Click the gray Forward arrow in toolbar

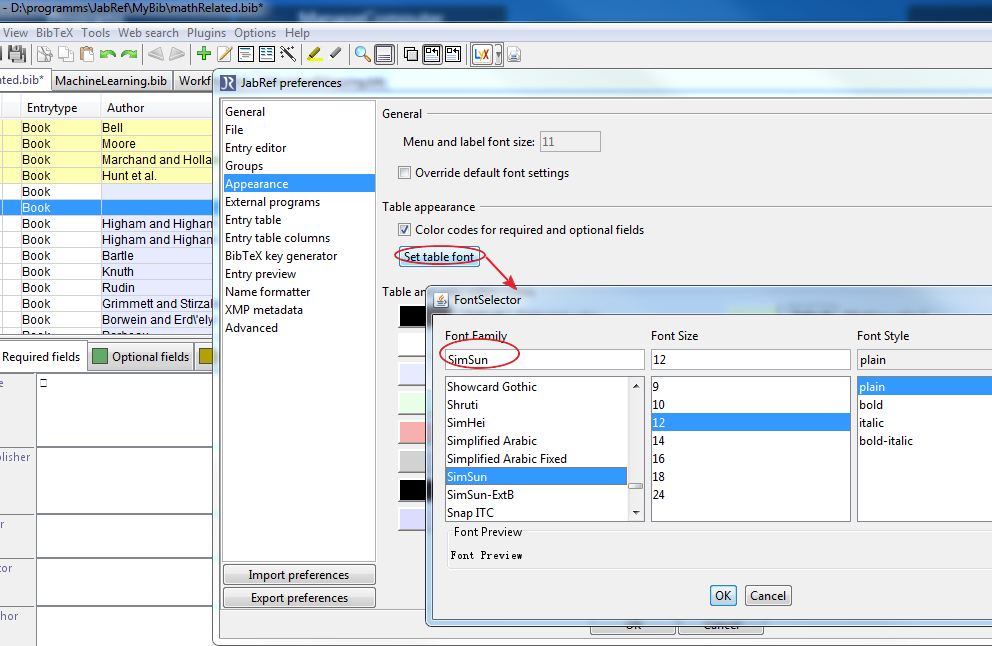click(177, 54)
